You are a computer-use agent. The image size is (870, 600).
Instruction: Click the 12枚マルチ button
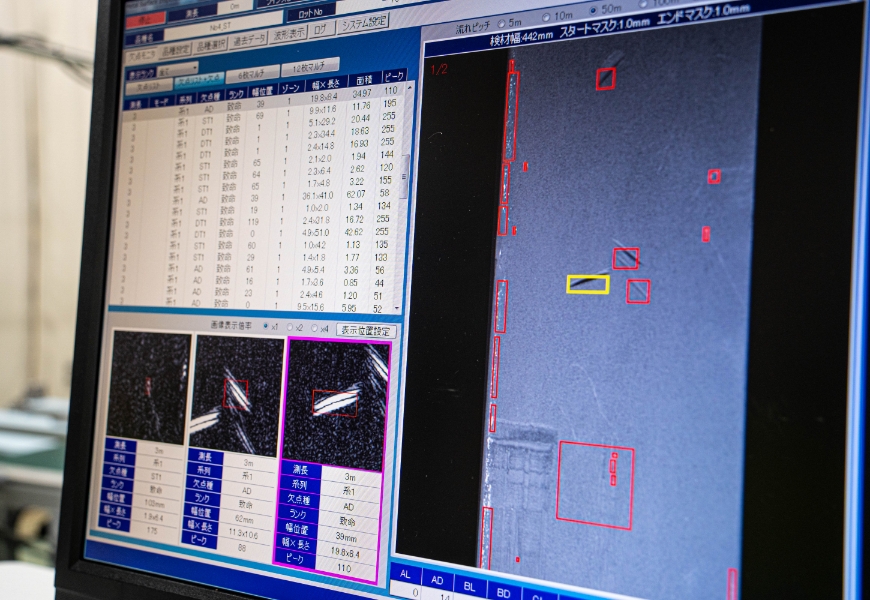(310, 68)
